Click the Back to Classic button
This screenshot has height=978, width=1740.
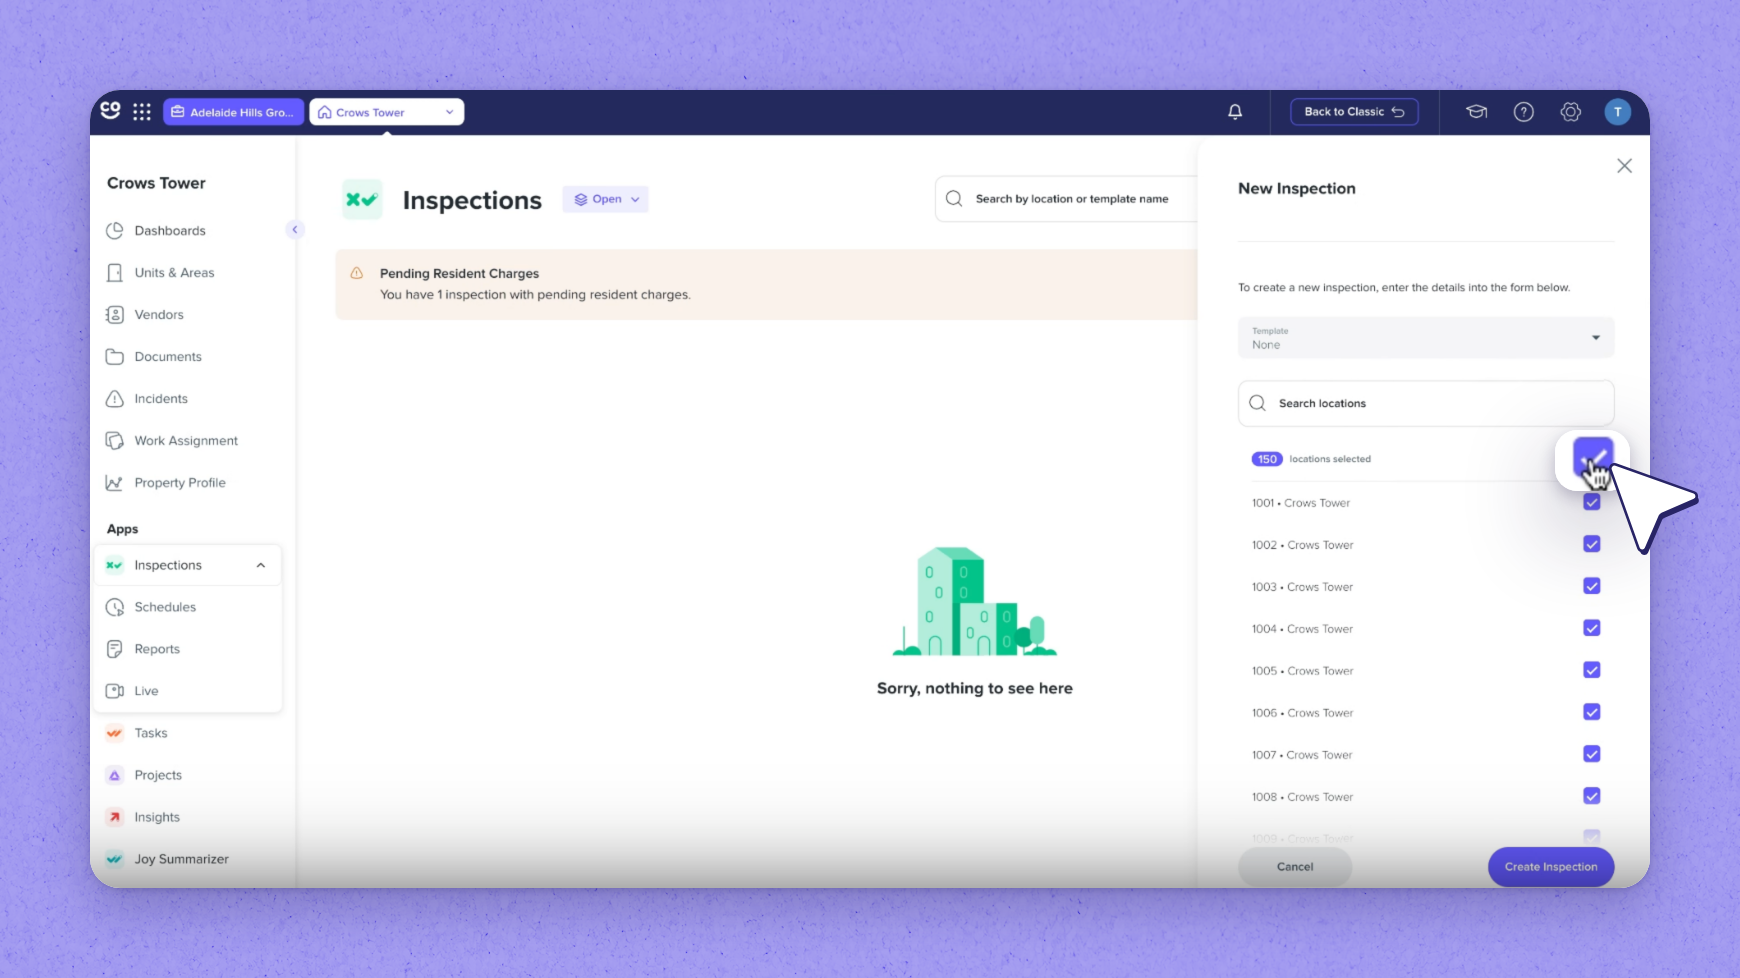[x=1354, y=112]
